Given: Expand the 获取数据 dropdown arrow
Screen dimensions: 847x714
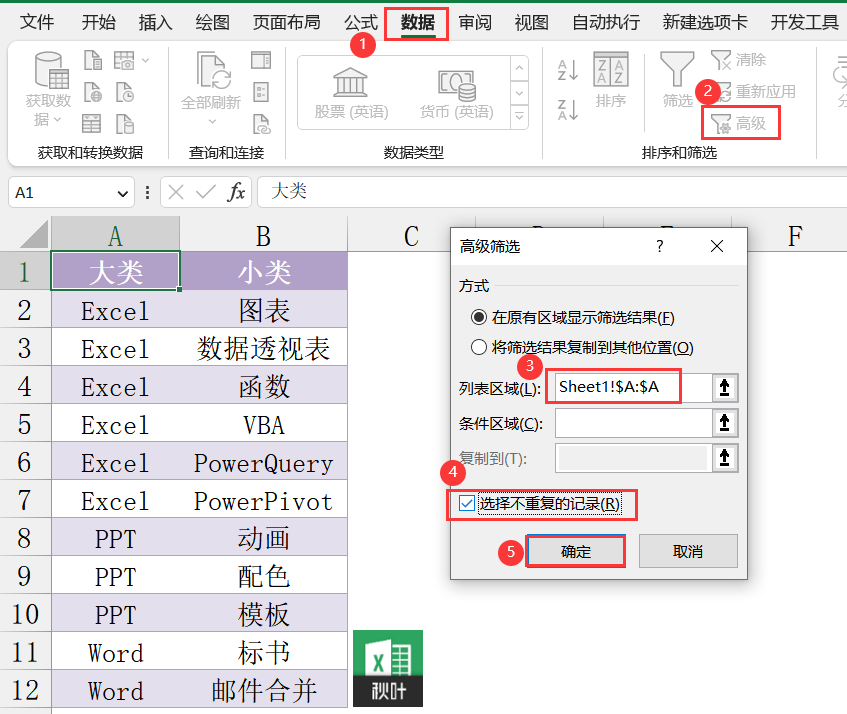Looking at the screenshot, I should 57,119.
